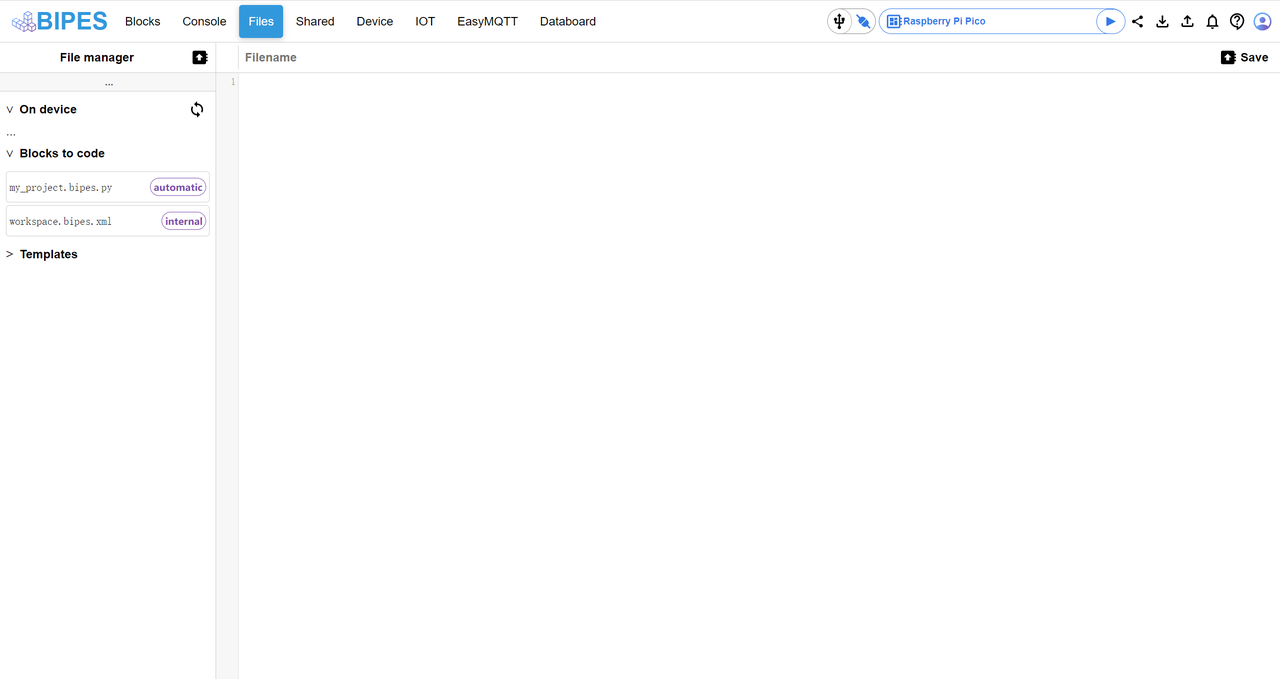Click the Filename input field
This screenshot has width=1280, height=679.
tap(725, 57)
